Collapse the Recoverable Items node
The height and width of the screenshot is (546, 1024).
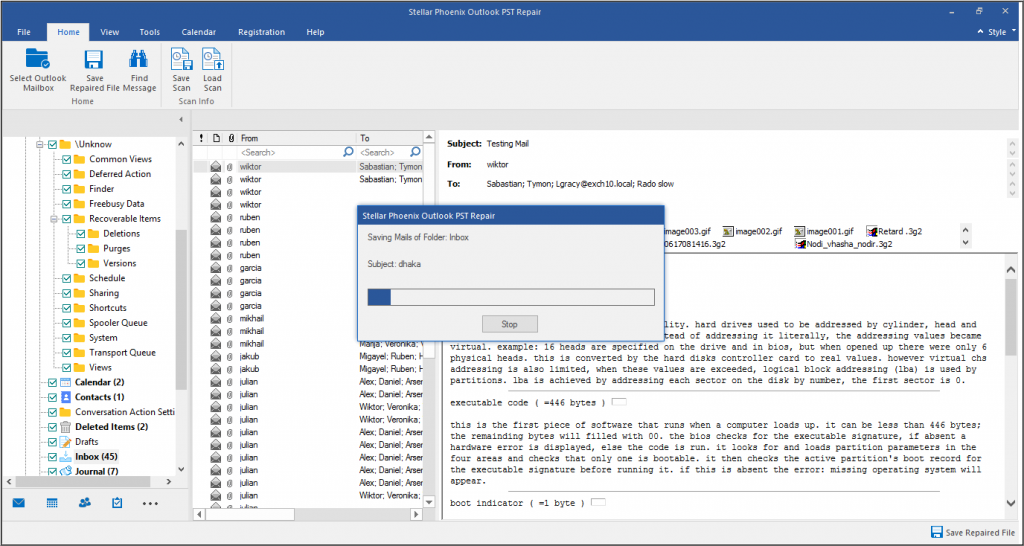[54, 219]
